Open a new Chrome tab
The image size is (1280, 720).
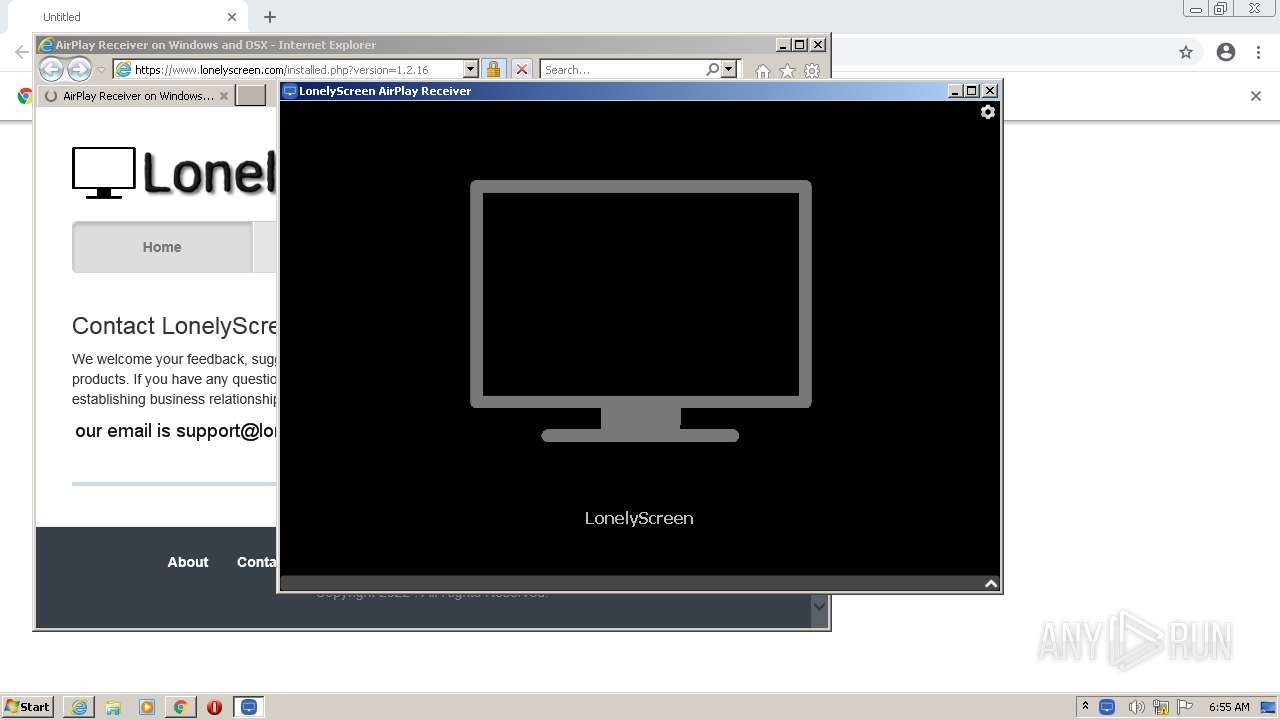pos(270,17)
